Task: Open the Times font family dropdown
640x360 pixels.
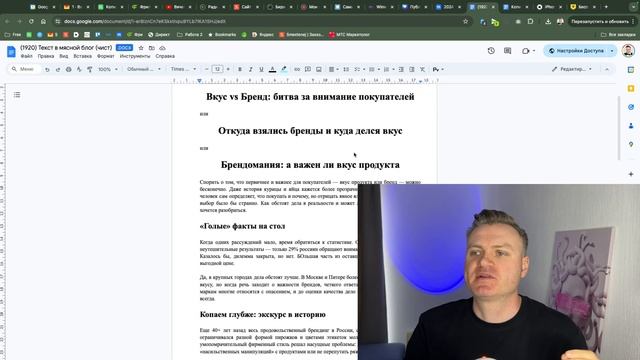Action: point(183,69)
